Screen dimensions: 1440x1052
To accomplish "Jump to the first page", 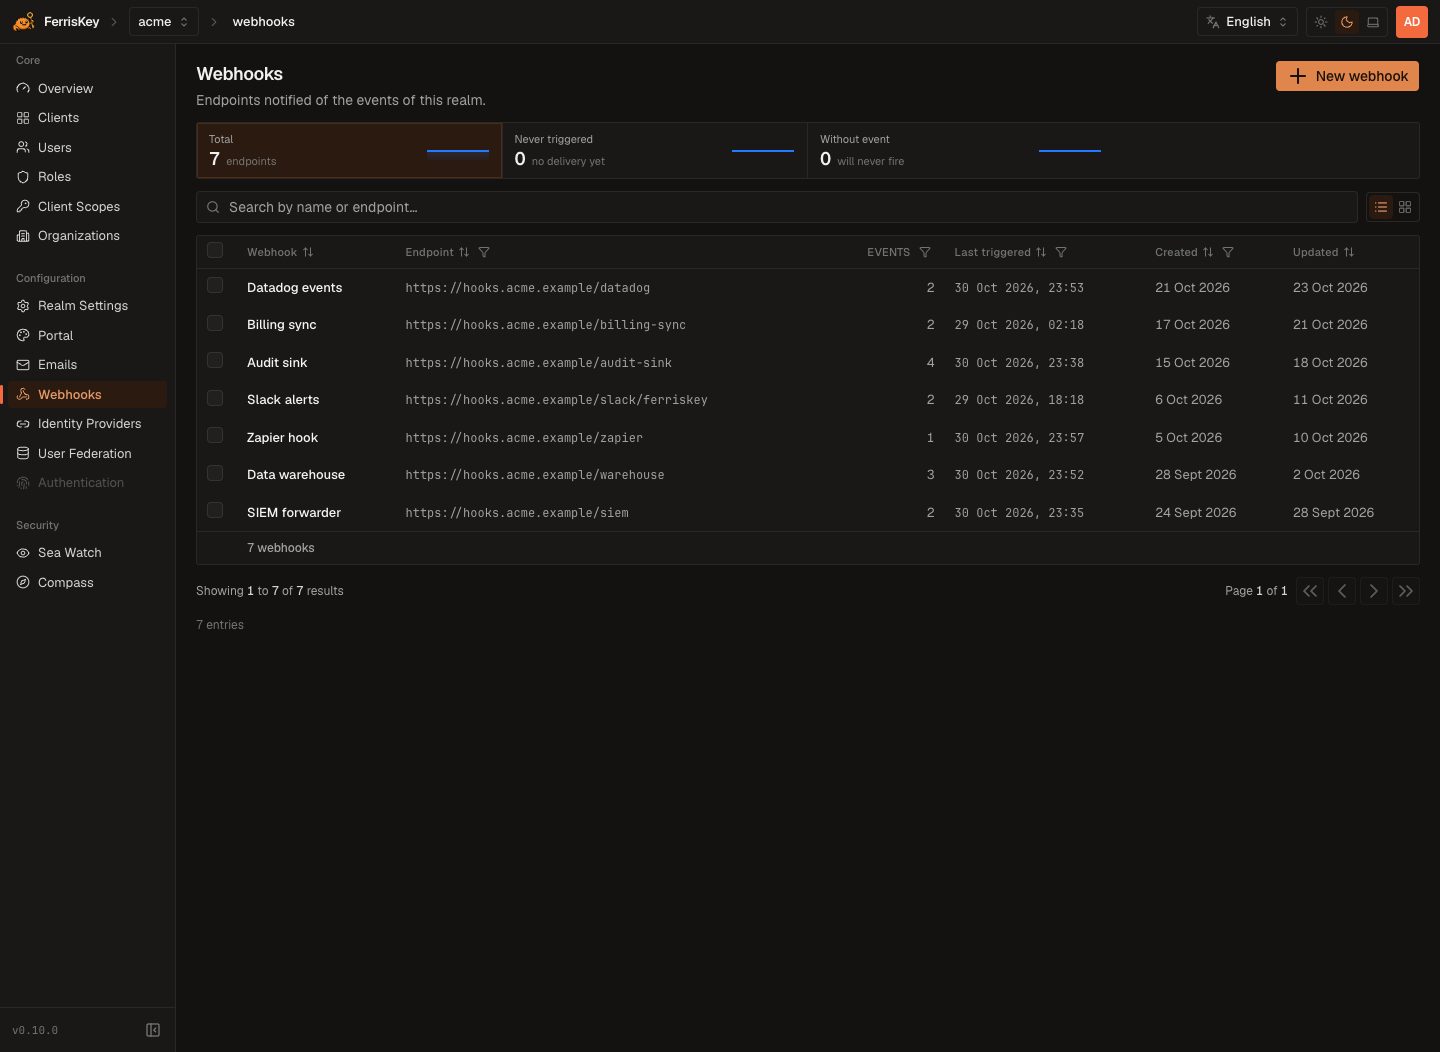I will (1310, 591).
